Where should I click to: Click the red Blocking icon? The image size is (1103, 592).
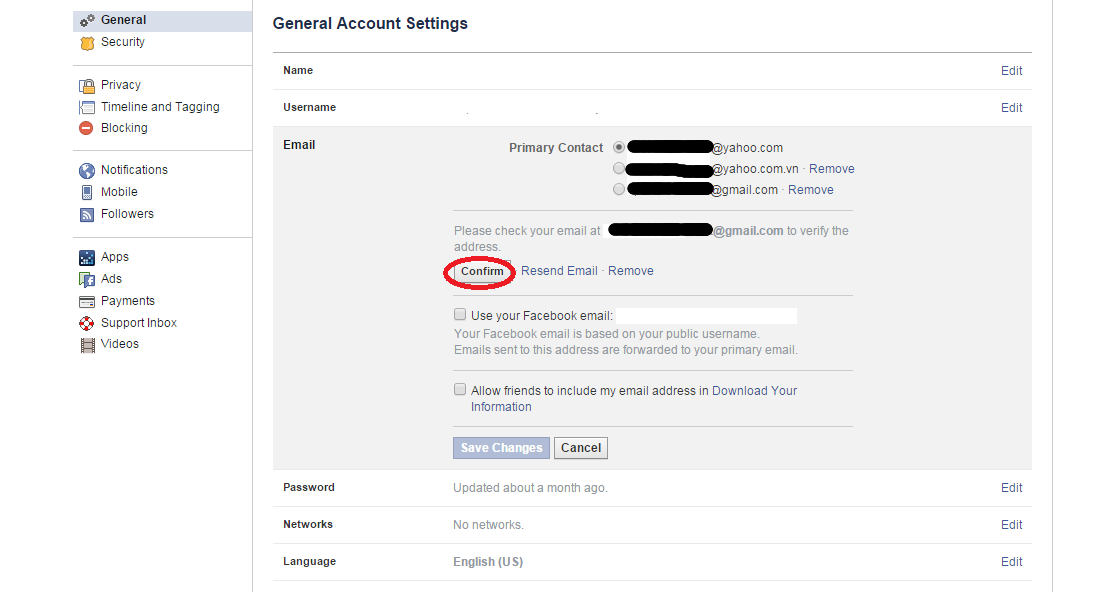[87, 128]
